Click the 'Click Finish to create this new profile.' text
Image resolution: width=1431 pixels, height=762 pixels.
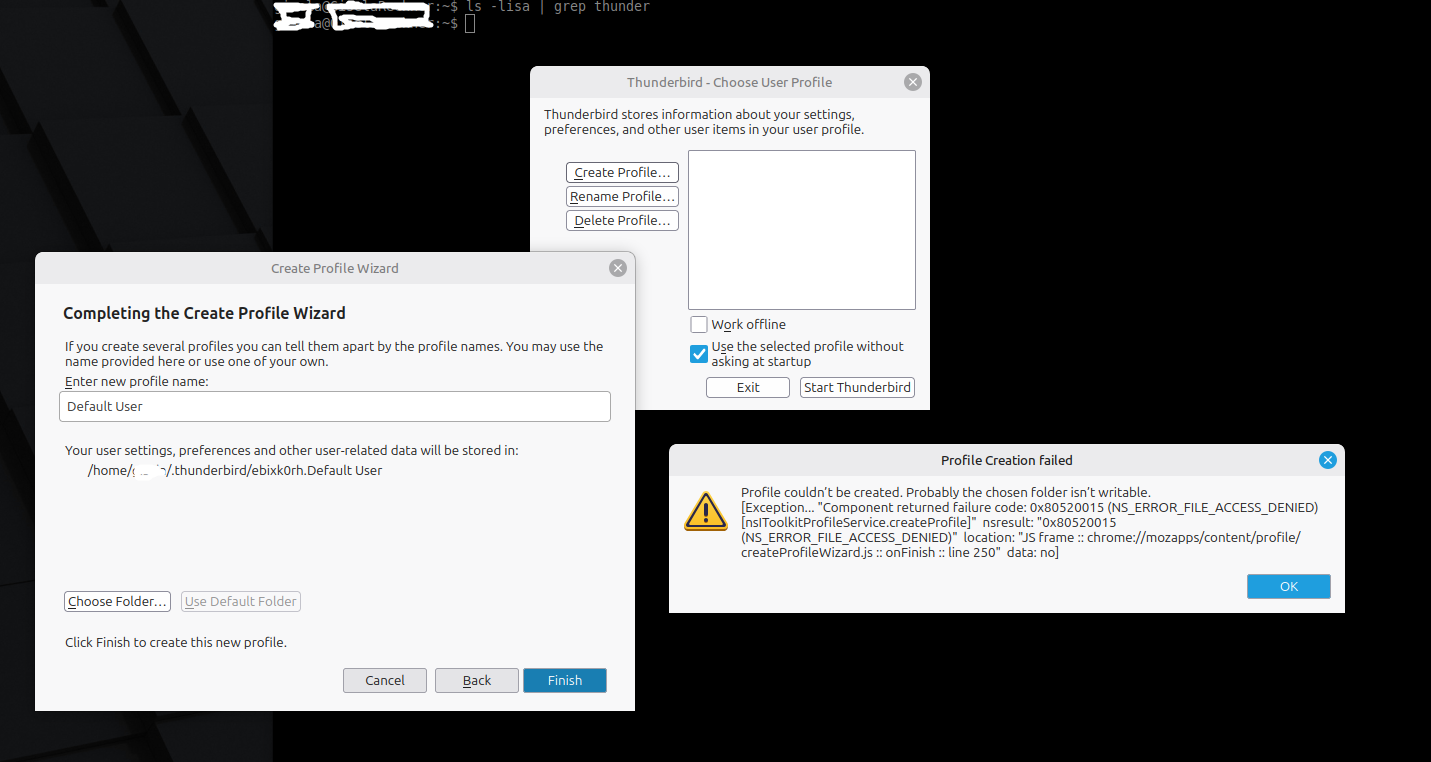click(x=176, y=642)
